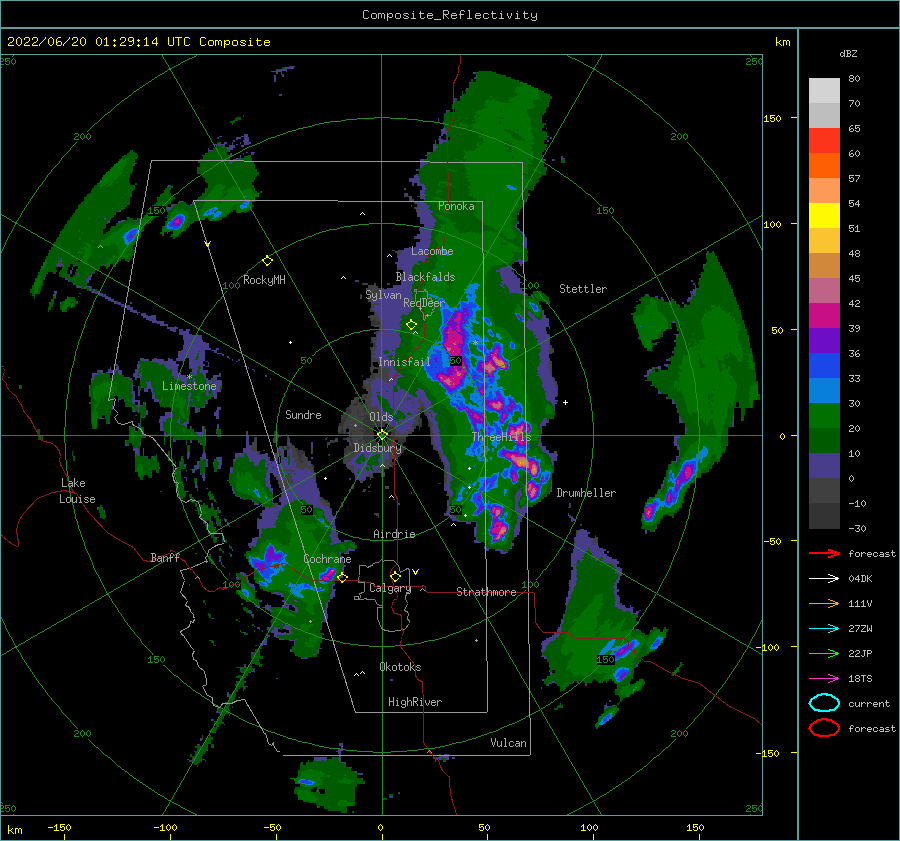Pick the dark green 20 dBZ swatch
900x841 pixels.
click(824, 440)
